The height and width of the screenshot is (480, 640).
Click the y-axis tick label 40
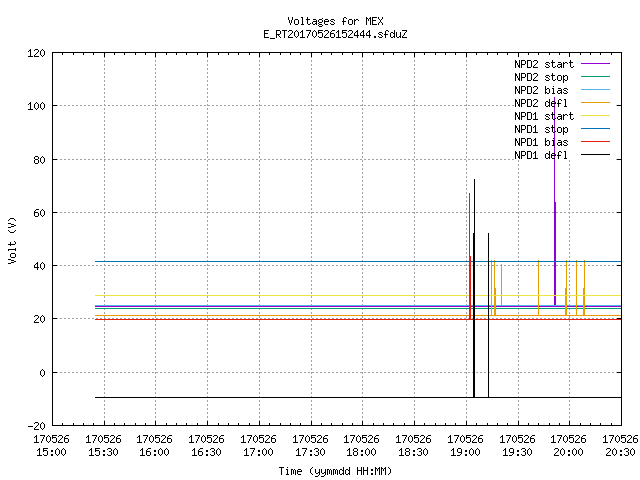(39, 267)
